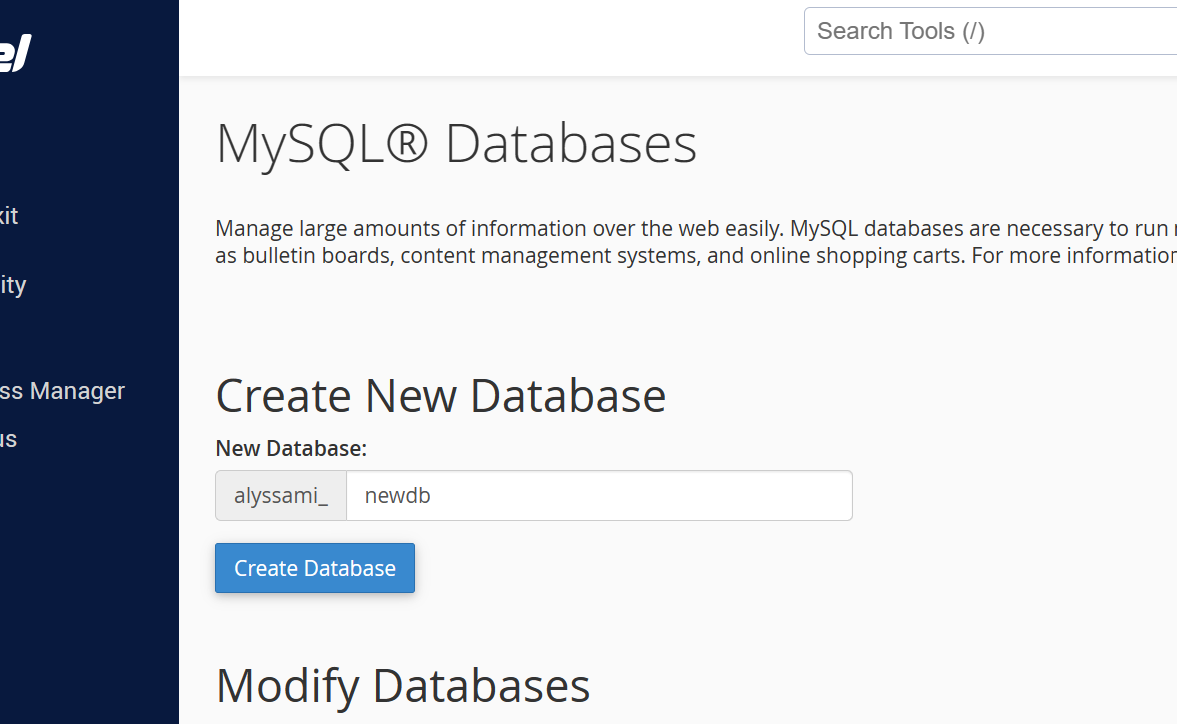Click the Search Tools input box
This screenshot has width=1177, height=724.
coord(990,32)
